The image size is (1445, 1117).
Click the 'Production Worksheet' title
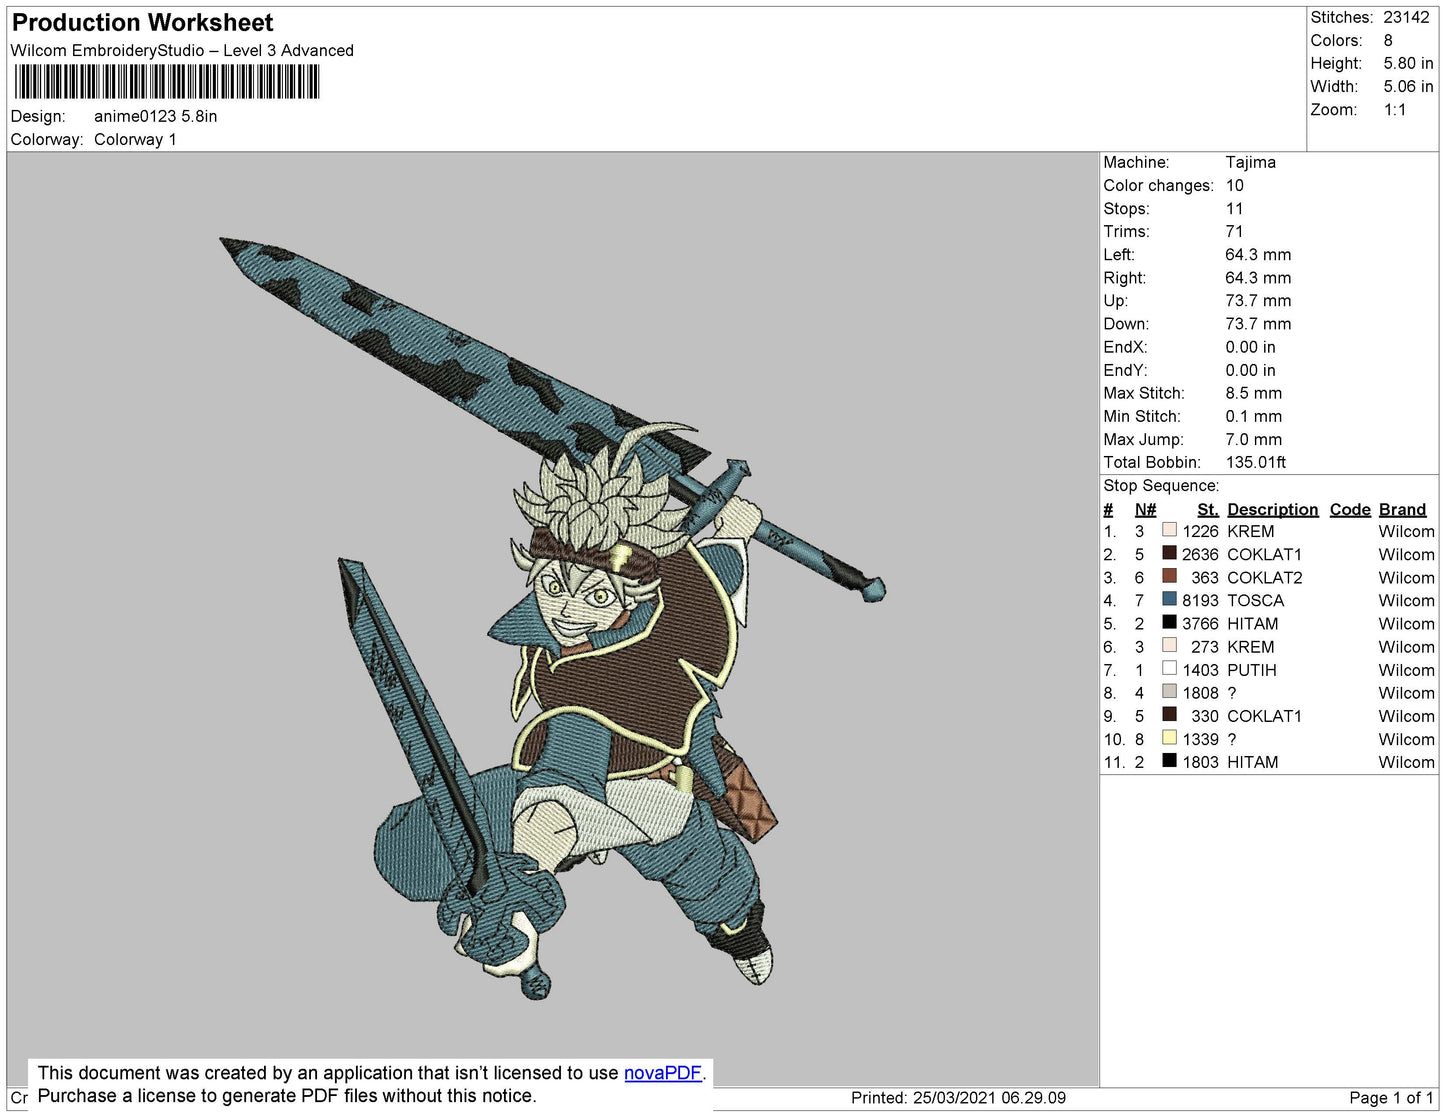[142, 23]
